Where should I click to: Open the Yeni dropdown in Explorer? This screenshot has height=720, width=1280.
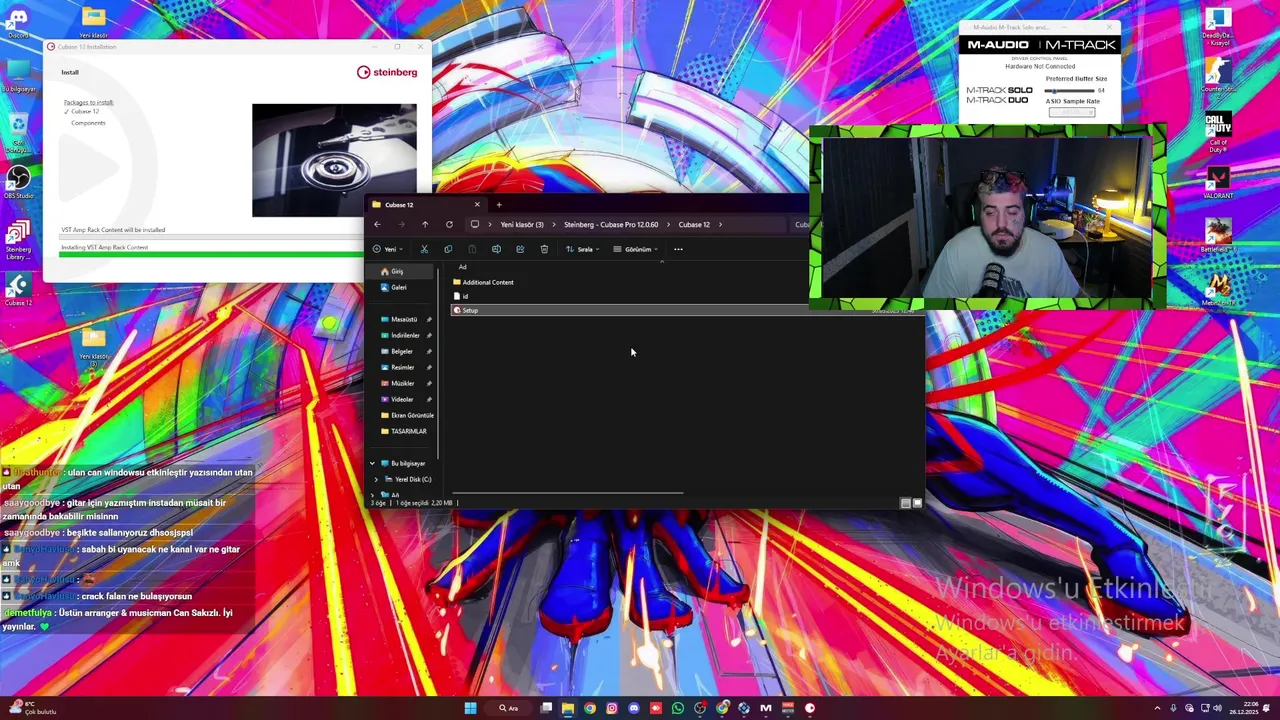click(388, 249)
